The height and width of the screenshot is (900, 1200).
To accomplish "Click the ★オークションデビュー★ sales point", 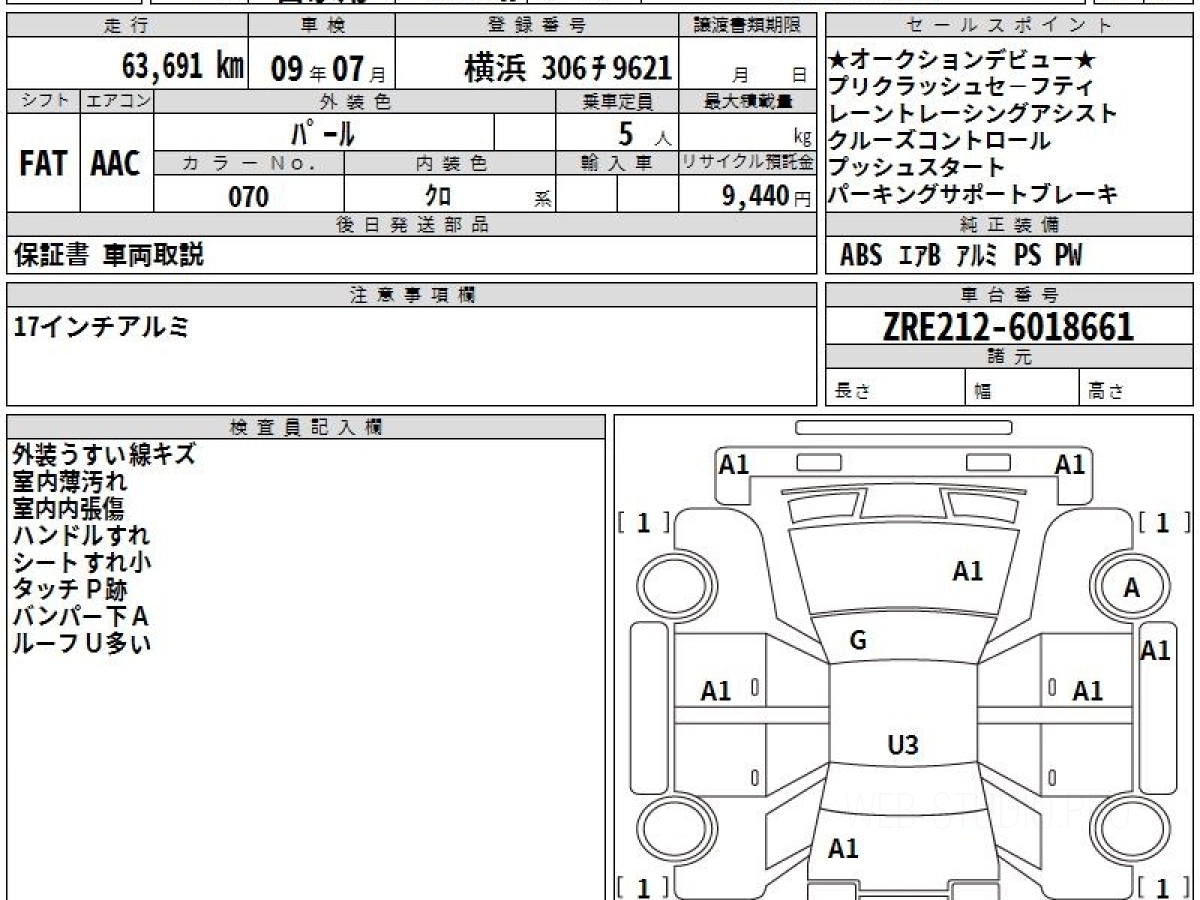I will [x=963, y=60].
